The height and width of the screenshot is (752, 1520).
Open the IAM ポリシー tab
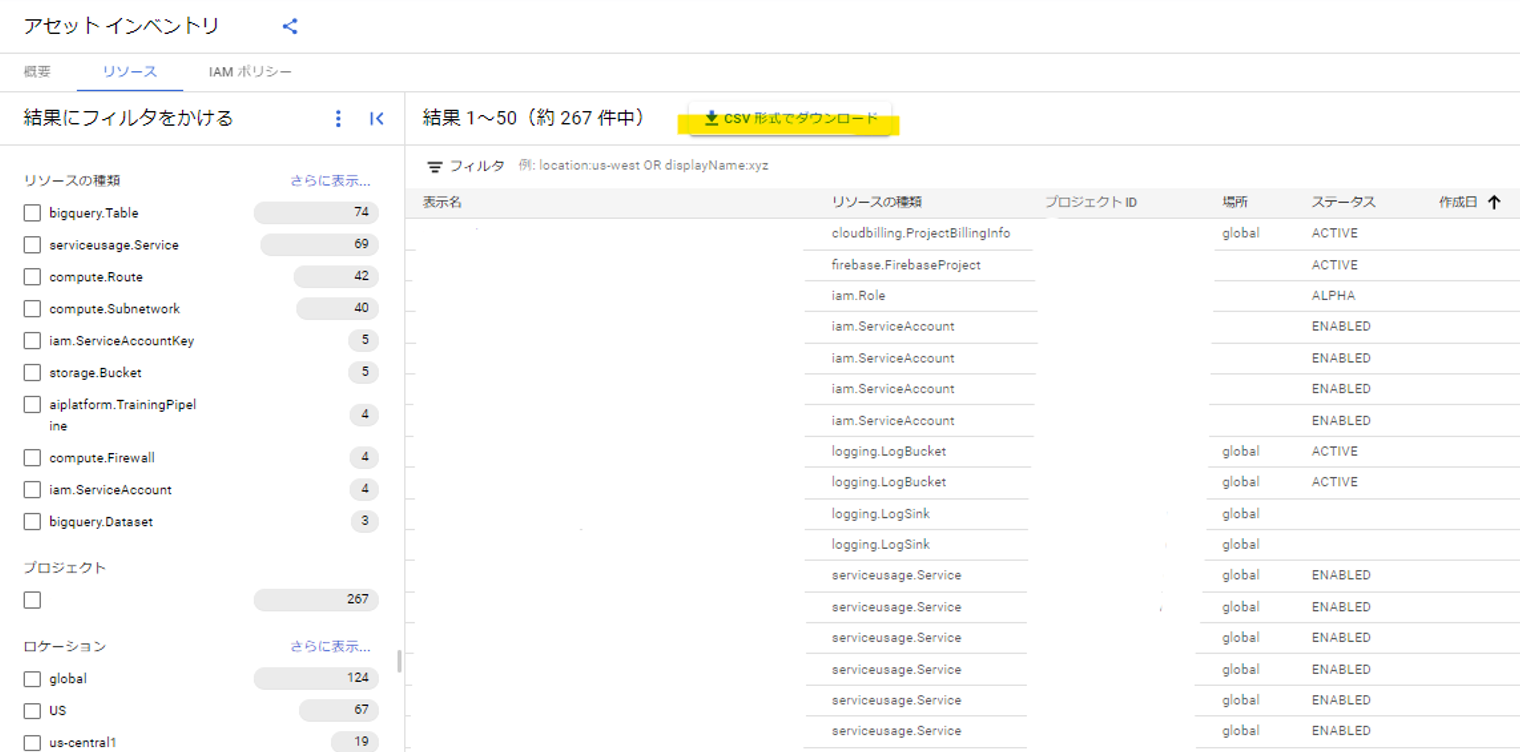click(x=249, y=71)
